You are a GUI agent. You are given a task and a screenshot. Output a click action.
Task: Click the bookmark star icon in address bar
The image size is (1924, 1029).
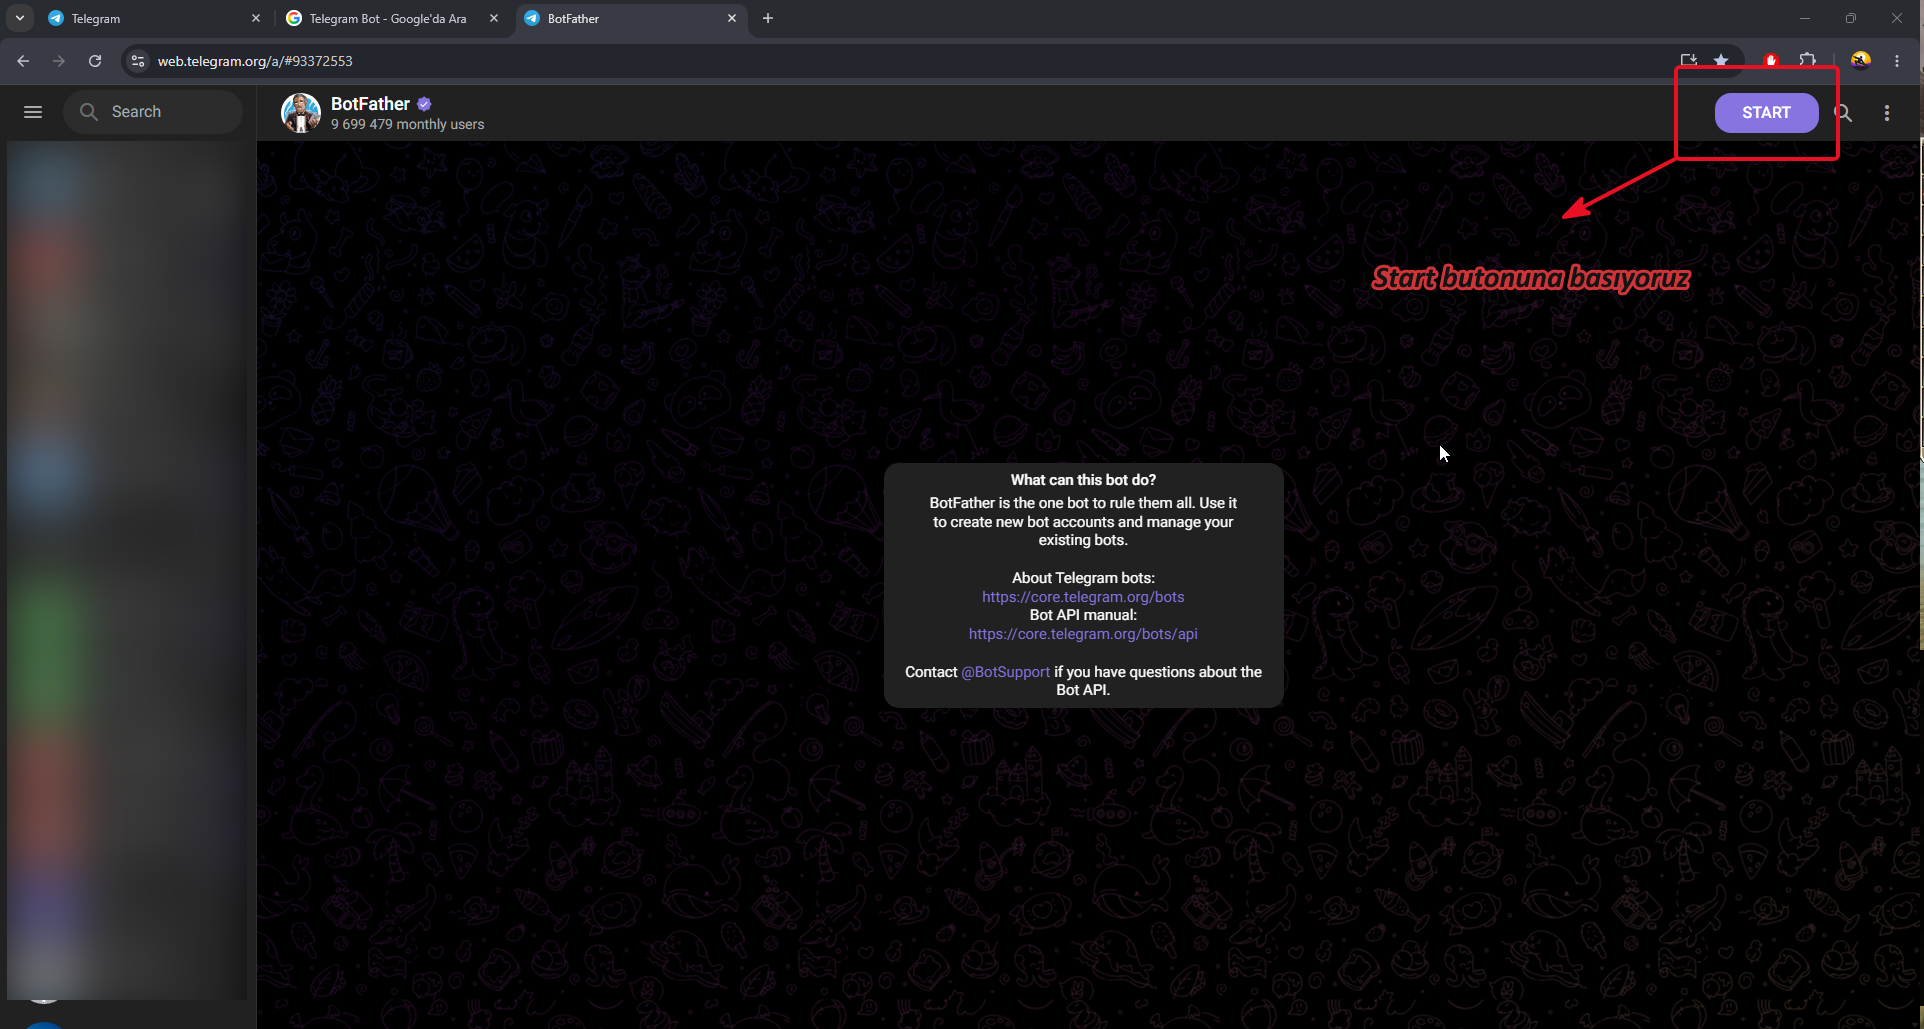[1721, 61]
